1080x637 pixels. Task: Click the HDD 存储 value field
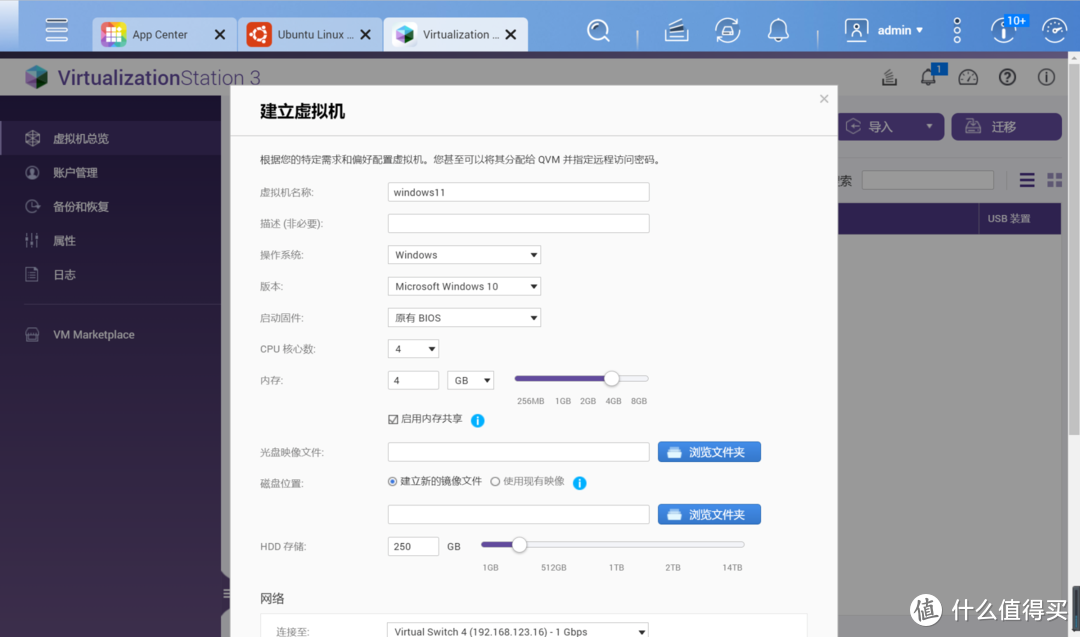pos(413,547)
